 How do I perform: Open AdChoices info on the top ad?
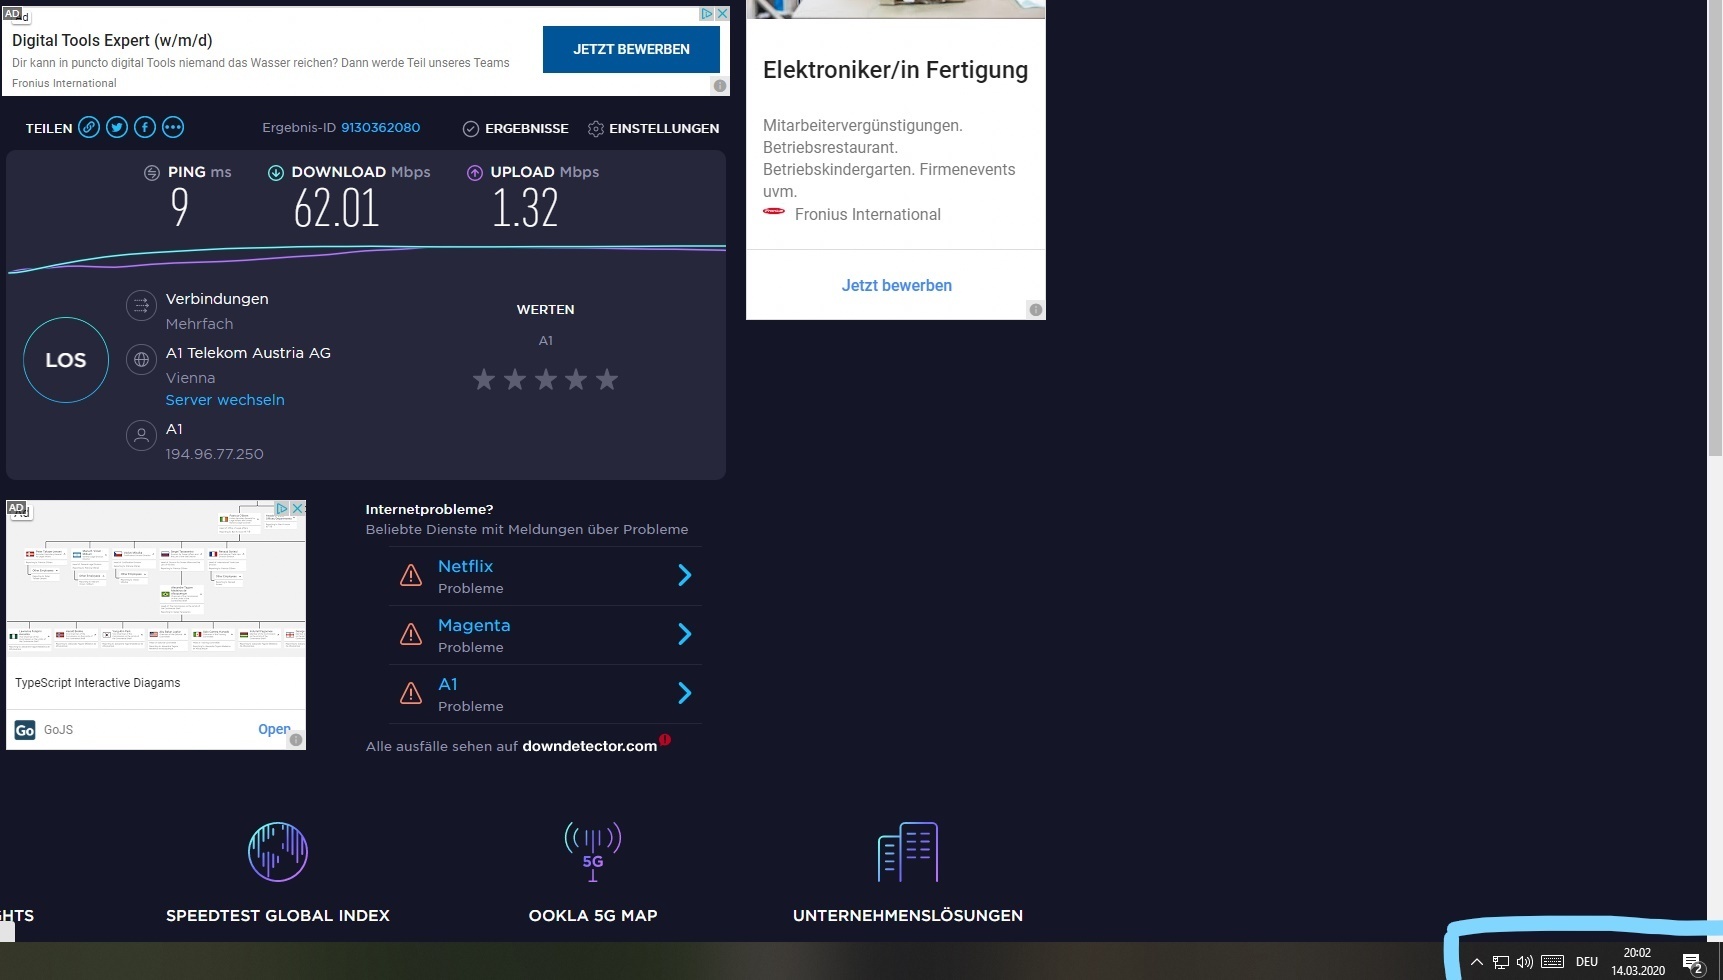(x=706, y=14)
